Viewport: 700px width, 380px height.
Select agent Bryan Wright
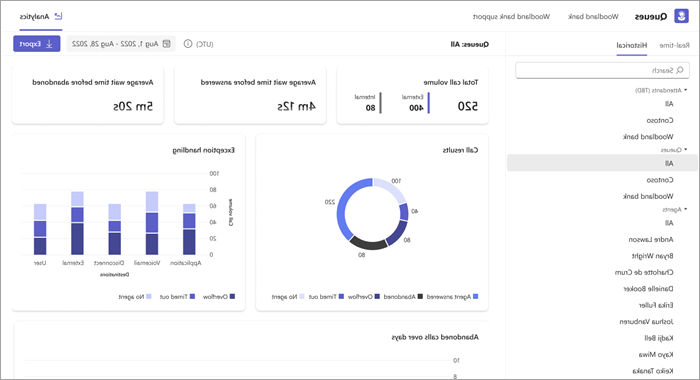[x=652, y=256]
